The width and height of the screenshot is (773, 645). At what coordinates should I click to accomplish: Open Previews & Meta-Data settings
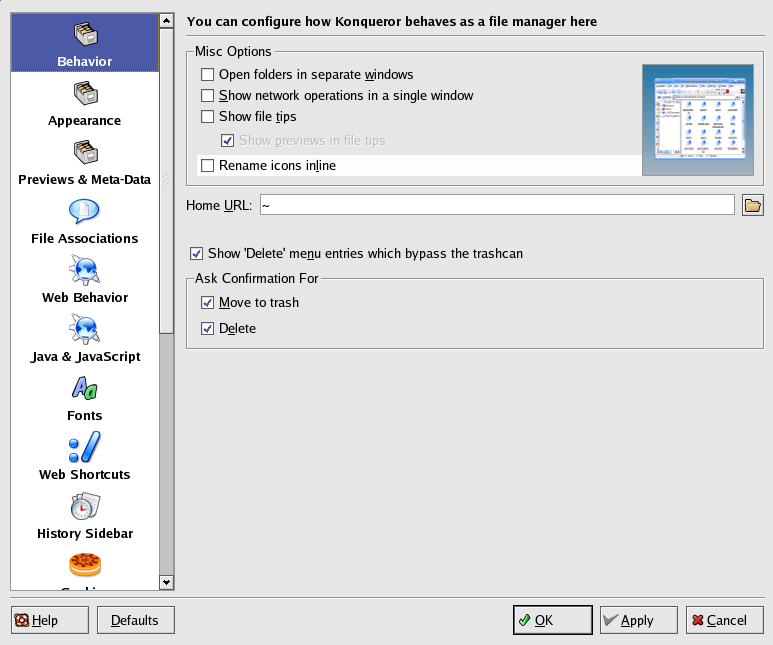point(84,162)
